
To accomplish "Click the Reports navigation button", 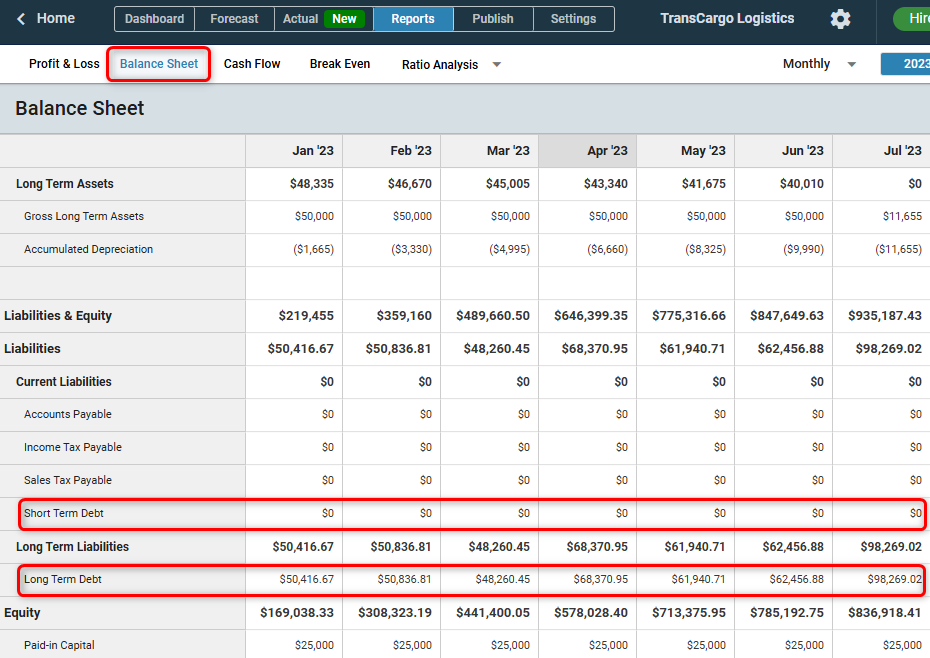I will point(413,19).
